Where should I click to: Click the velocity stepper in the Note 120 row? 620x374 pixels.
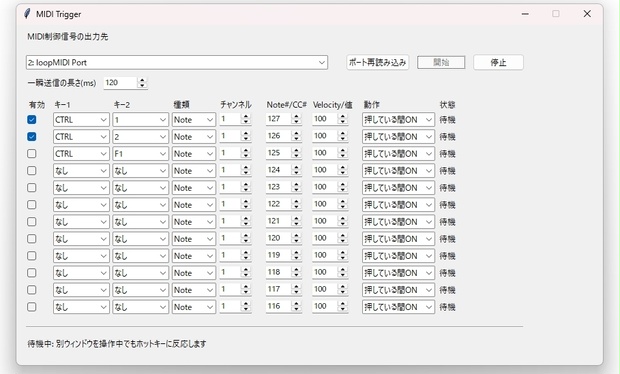343,238
